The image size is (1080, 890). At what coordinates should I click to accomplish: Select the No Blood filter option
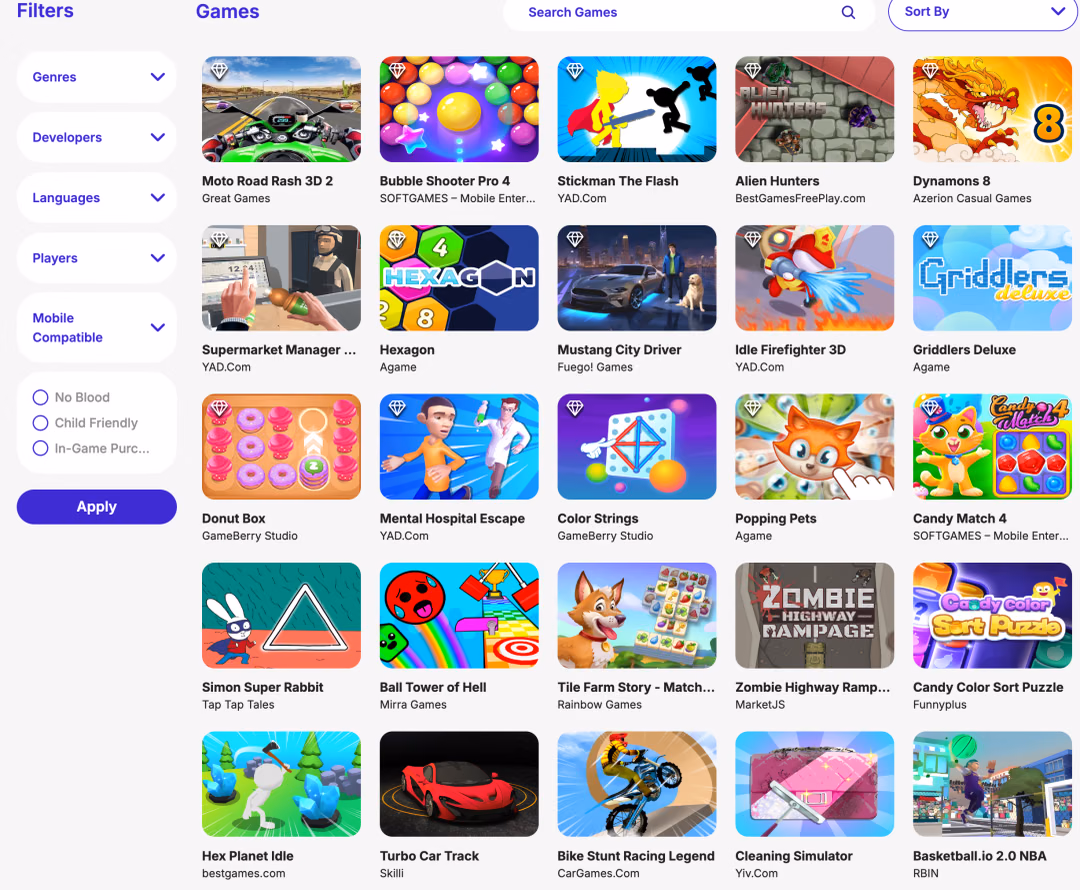pyautogui.click(x=41, y=397)
